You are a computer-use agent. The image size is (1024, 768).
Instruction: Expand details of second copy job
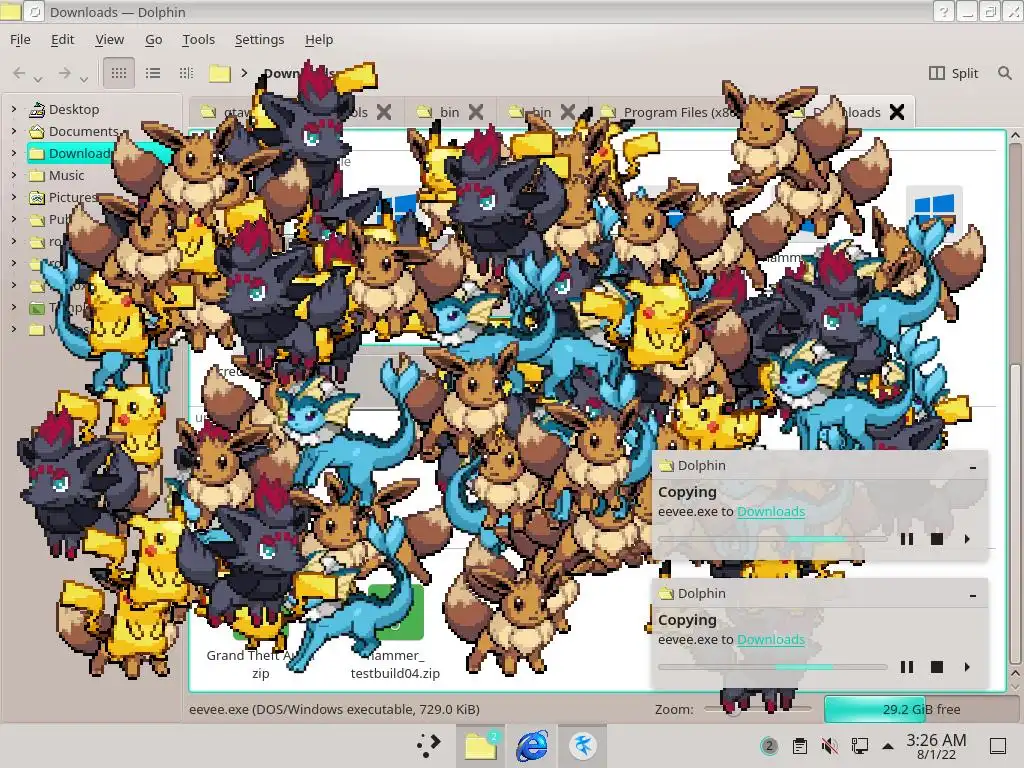click(x=967, y=667)
